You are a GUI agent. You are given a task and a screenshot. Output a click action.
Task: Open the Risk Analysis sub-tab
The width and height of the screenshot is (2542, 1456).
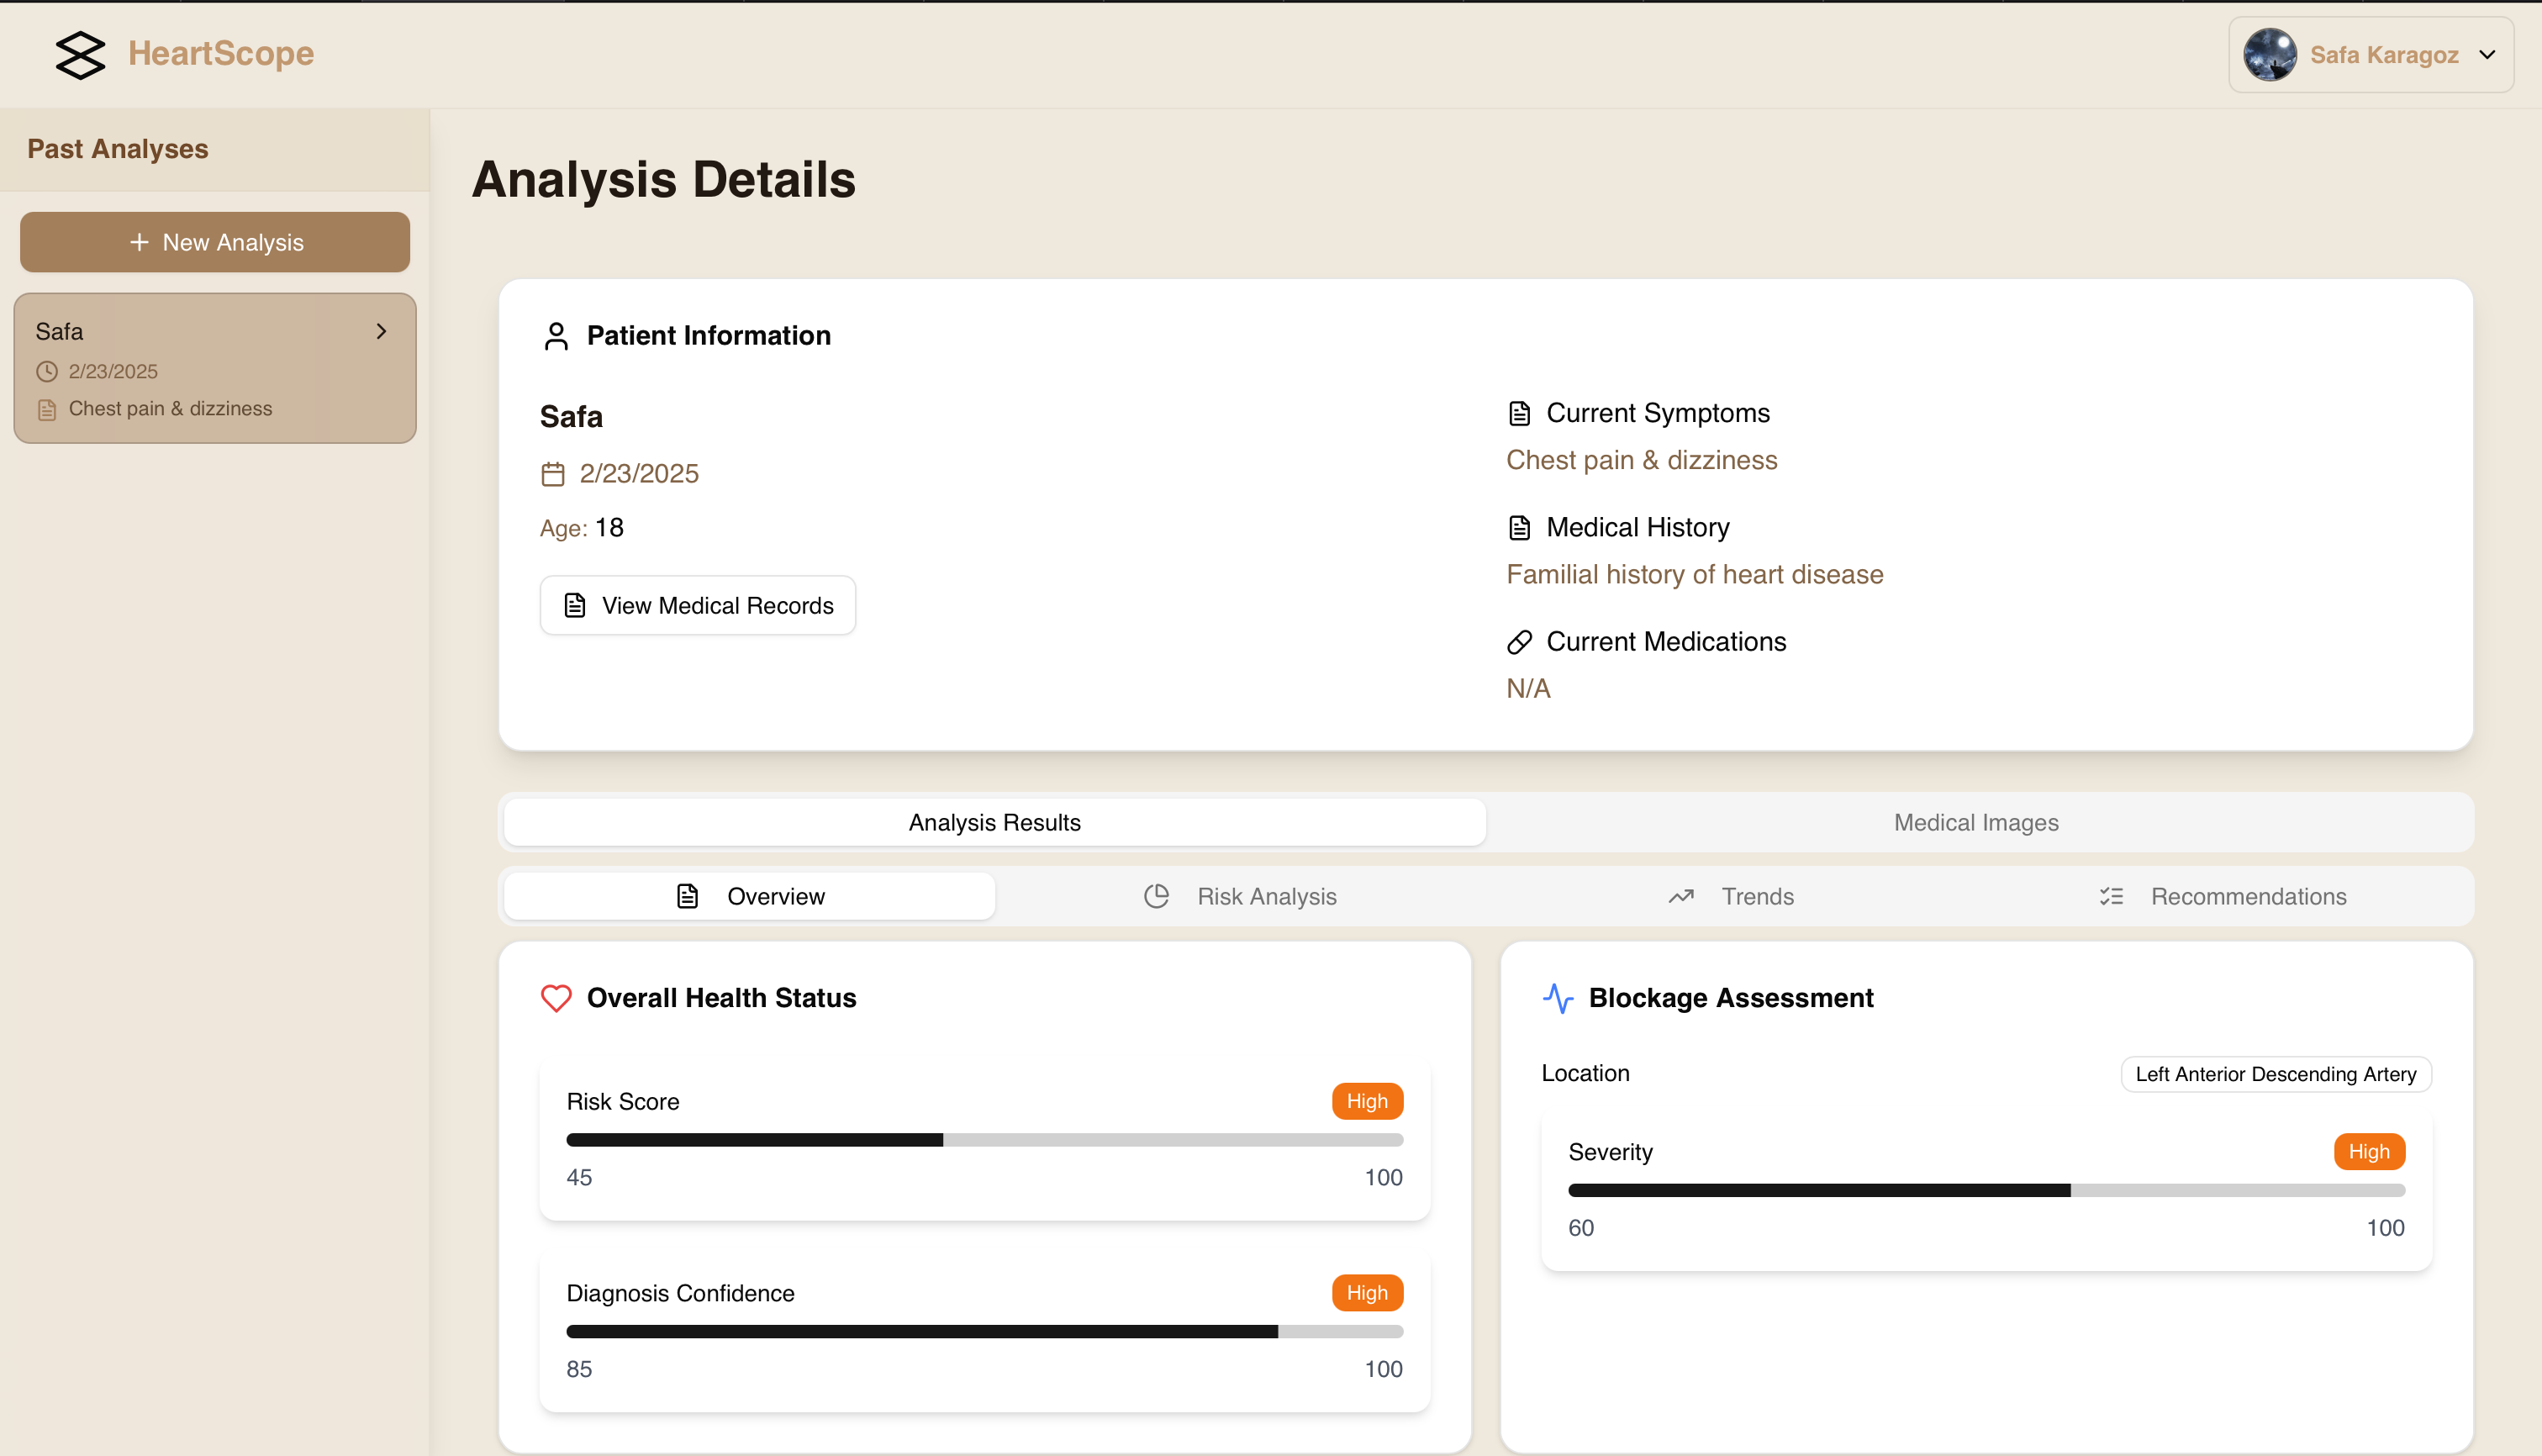(x=1240, y=896)
